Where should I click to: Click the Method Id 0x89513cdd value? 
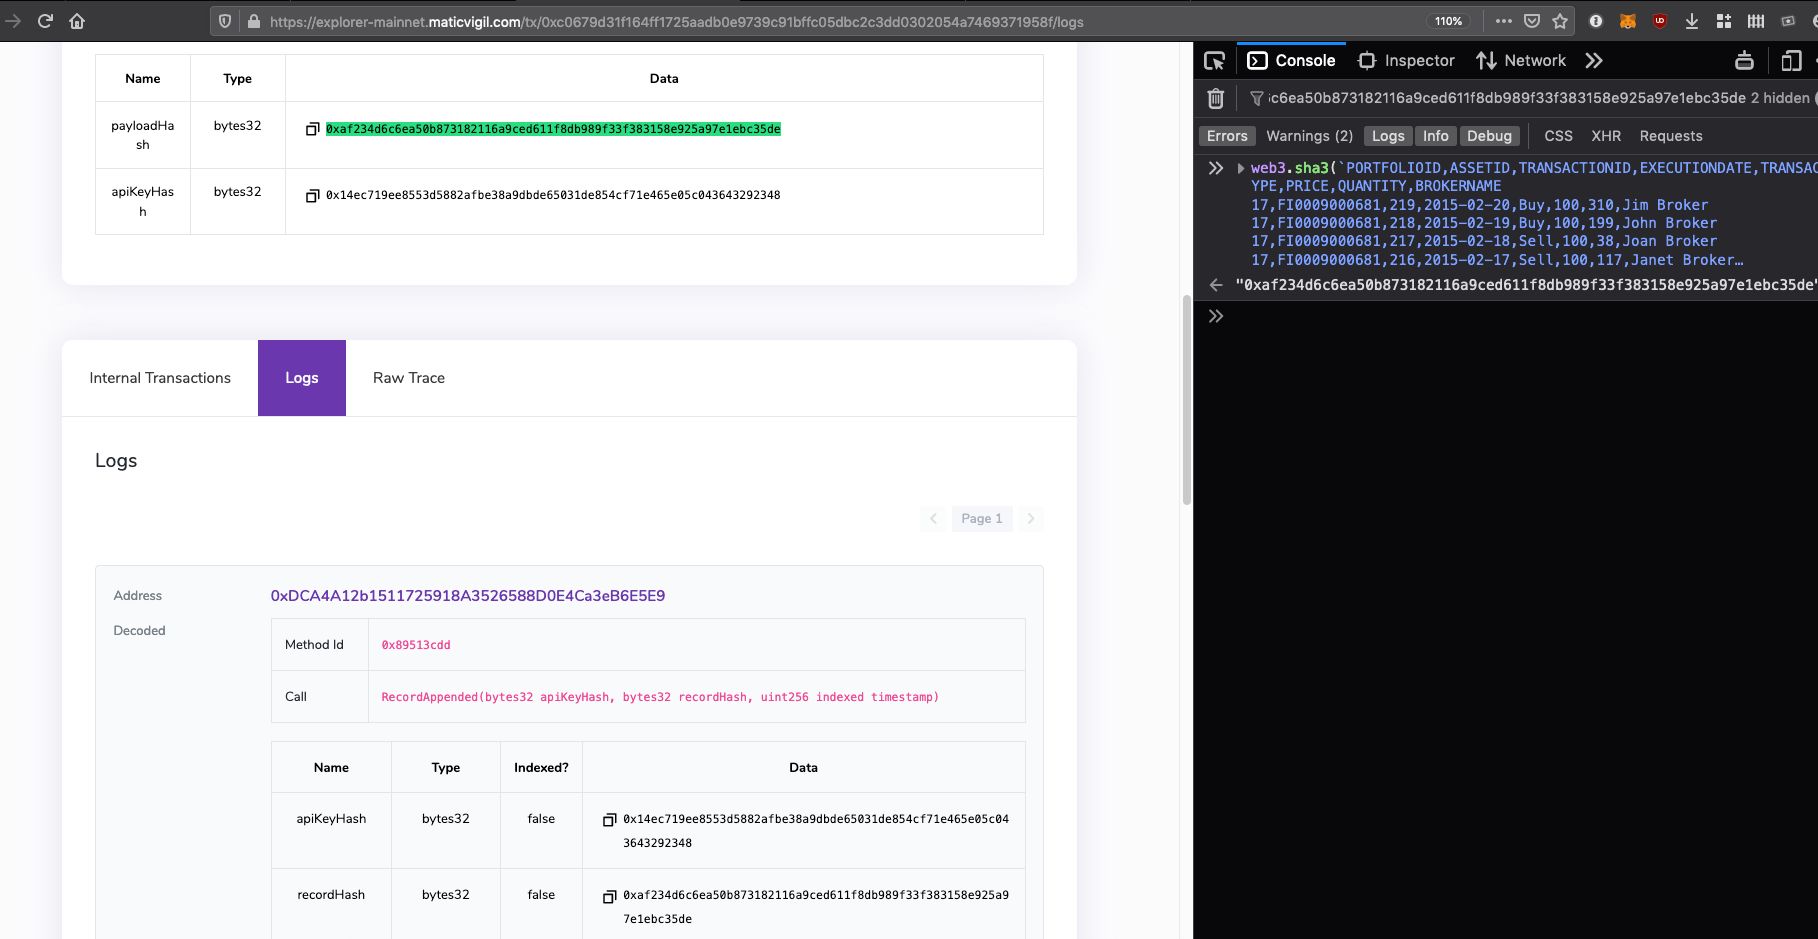(x=416, y=645)
